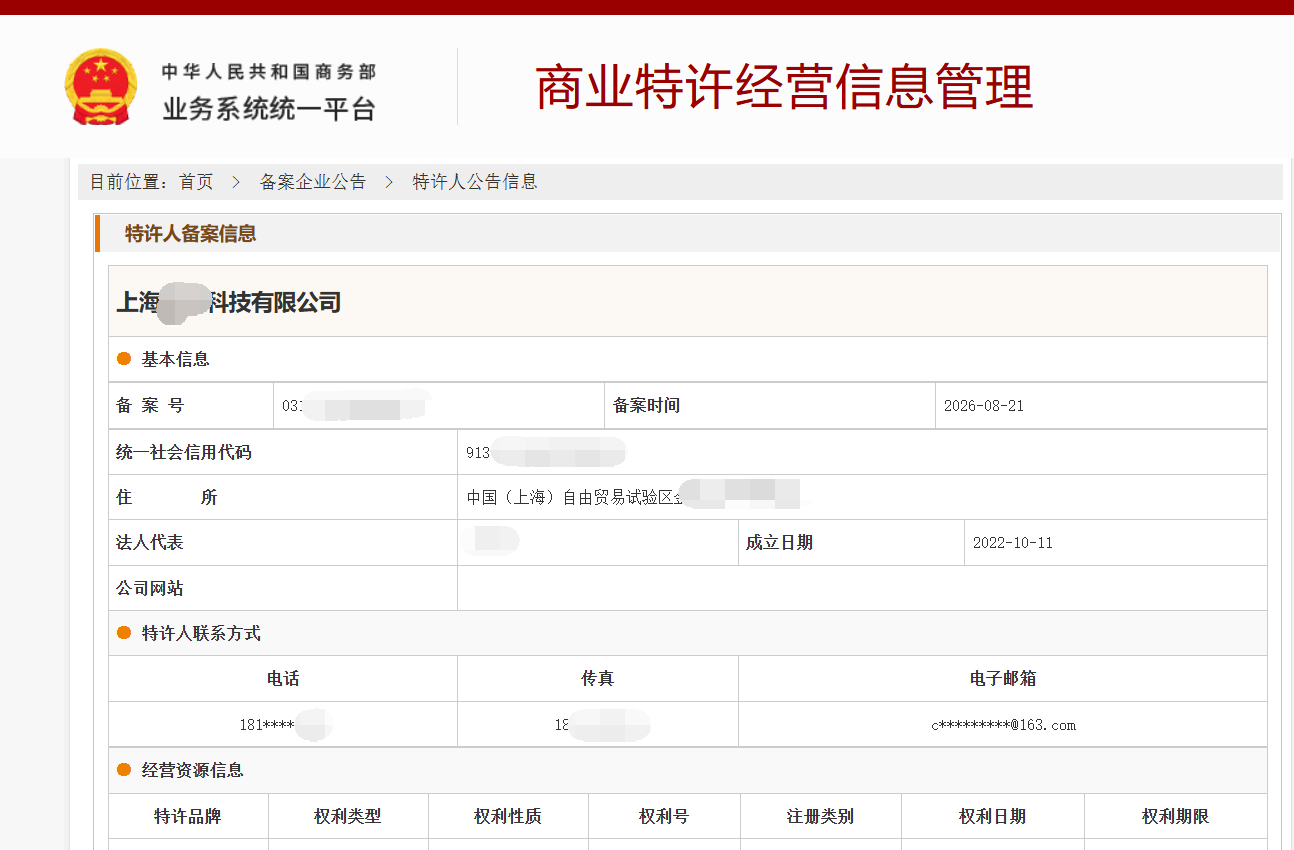1294x850 pixels.
Task: Click the 成立日期 value 2022-10-11
Action: tap(1013, 543)
